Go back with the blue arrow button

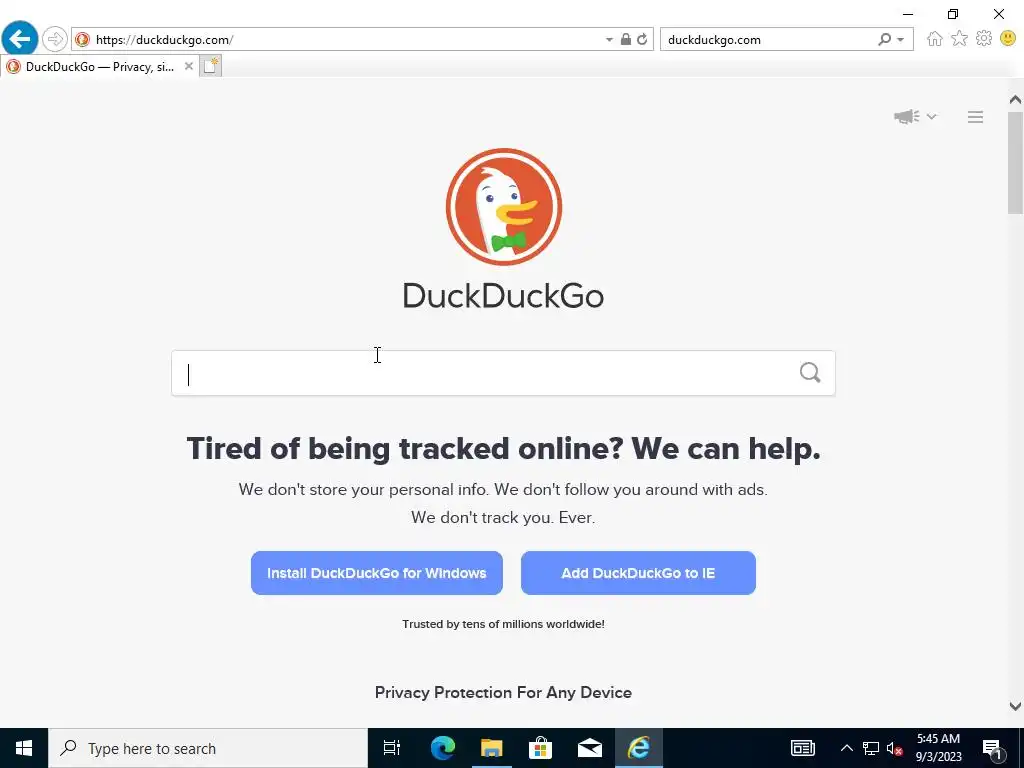coord(20,39)
